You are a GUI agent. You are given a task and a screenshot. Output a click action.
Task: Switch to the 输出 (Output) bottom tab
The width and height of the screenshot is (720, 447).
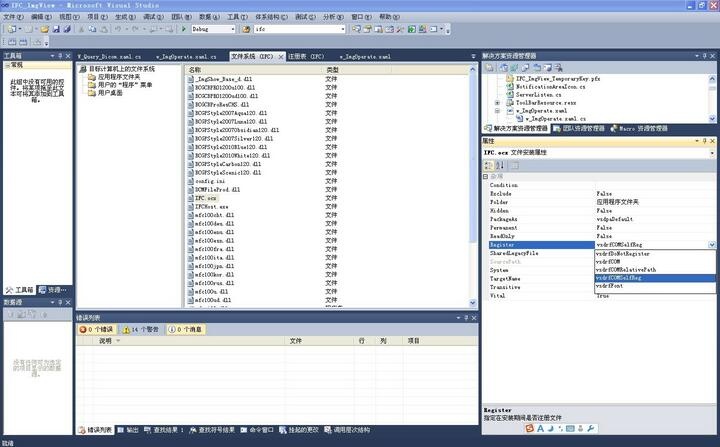pyautogui.click(x=128, y=430)
